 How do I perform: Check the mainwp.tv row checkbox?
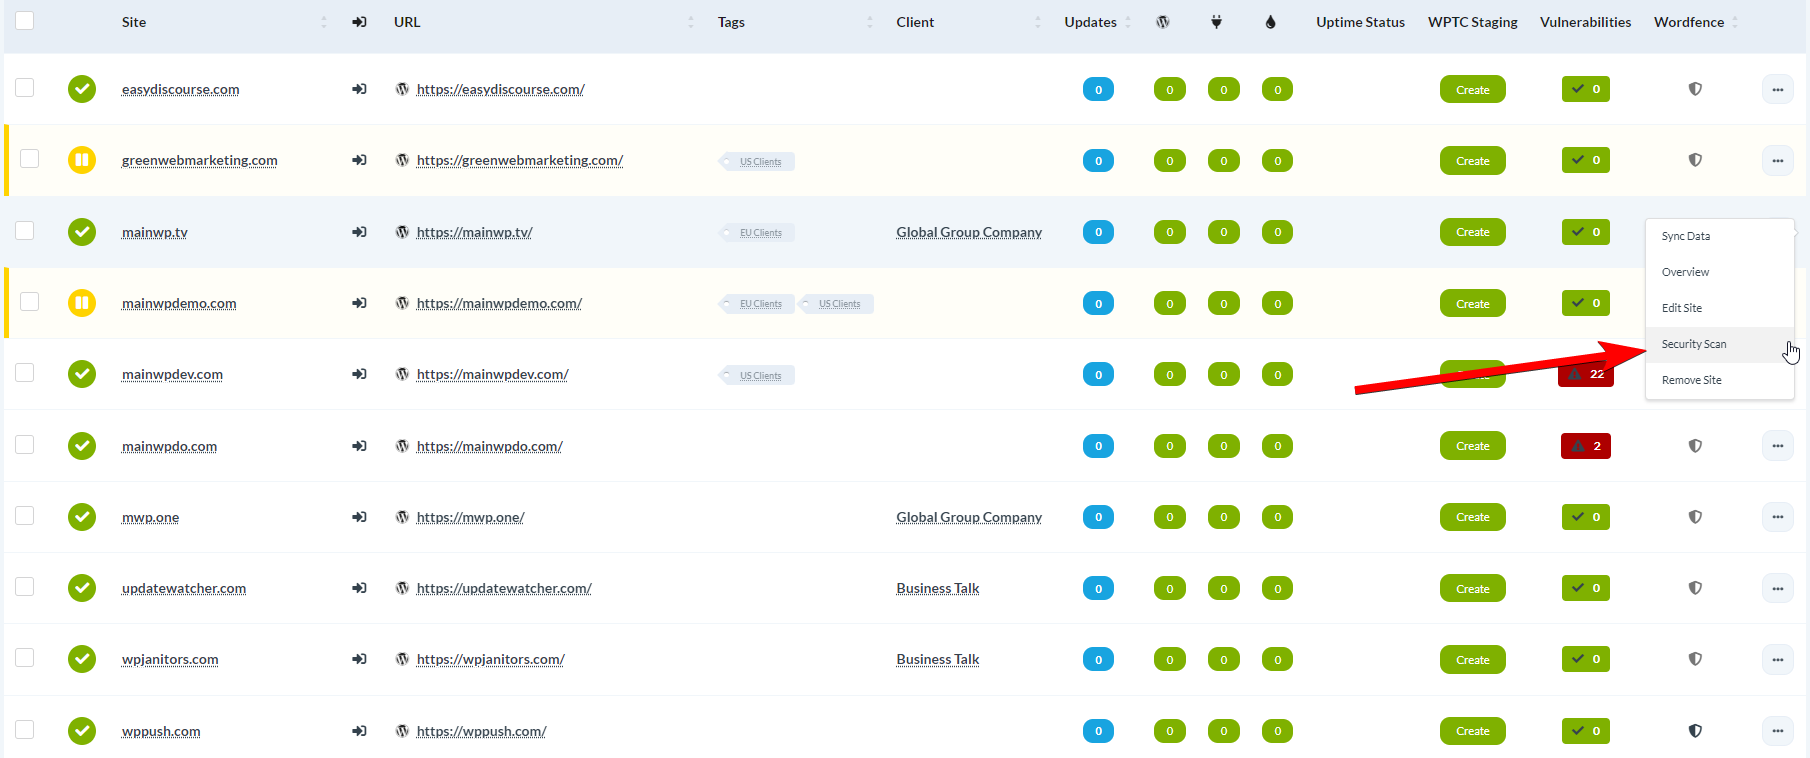click(25, 231)
